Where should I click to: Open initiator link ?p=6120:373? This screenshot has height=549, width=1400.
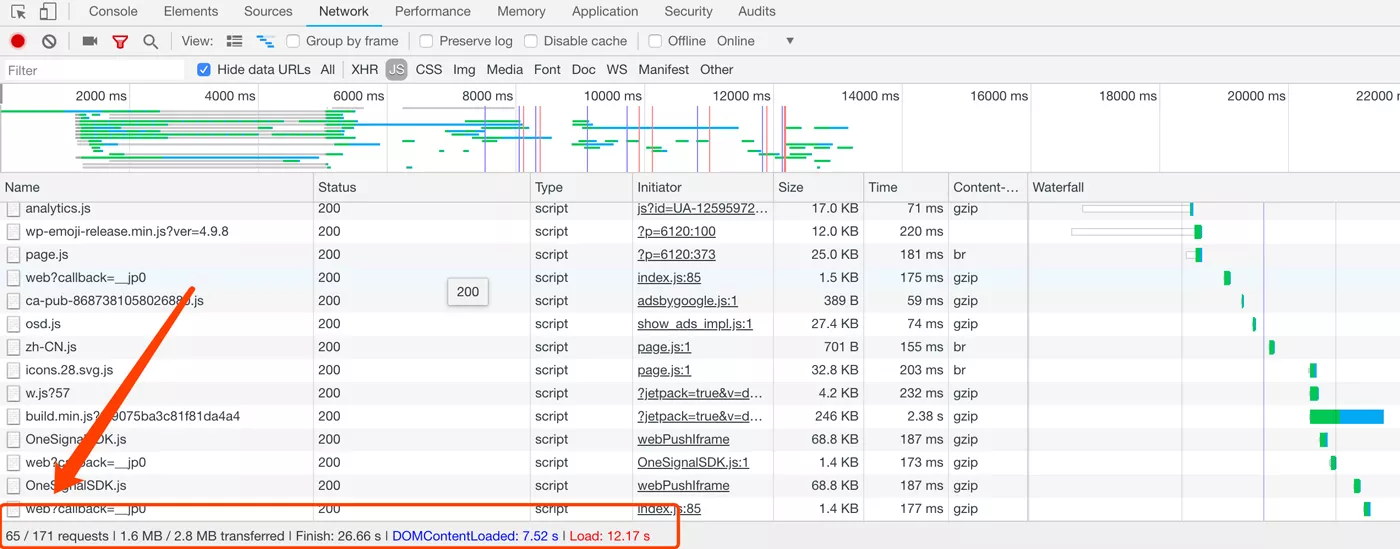coord(676,255)
